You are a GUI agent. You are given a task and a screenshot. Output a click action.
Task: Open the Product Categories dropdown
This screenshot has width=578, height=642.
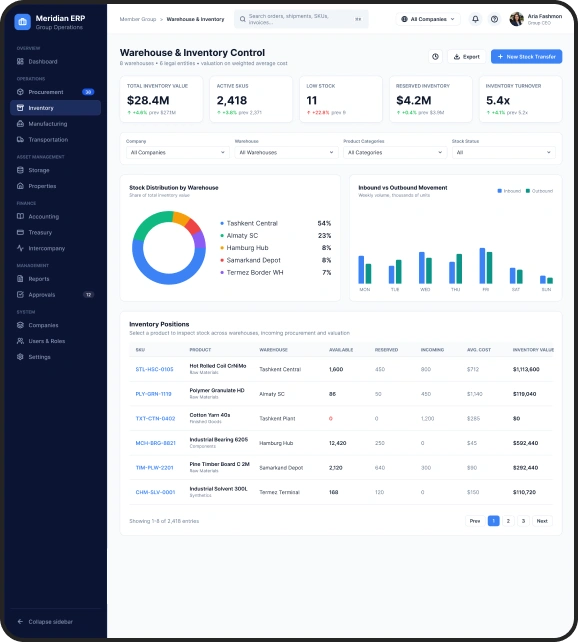(x=395, y=152)
